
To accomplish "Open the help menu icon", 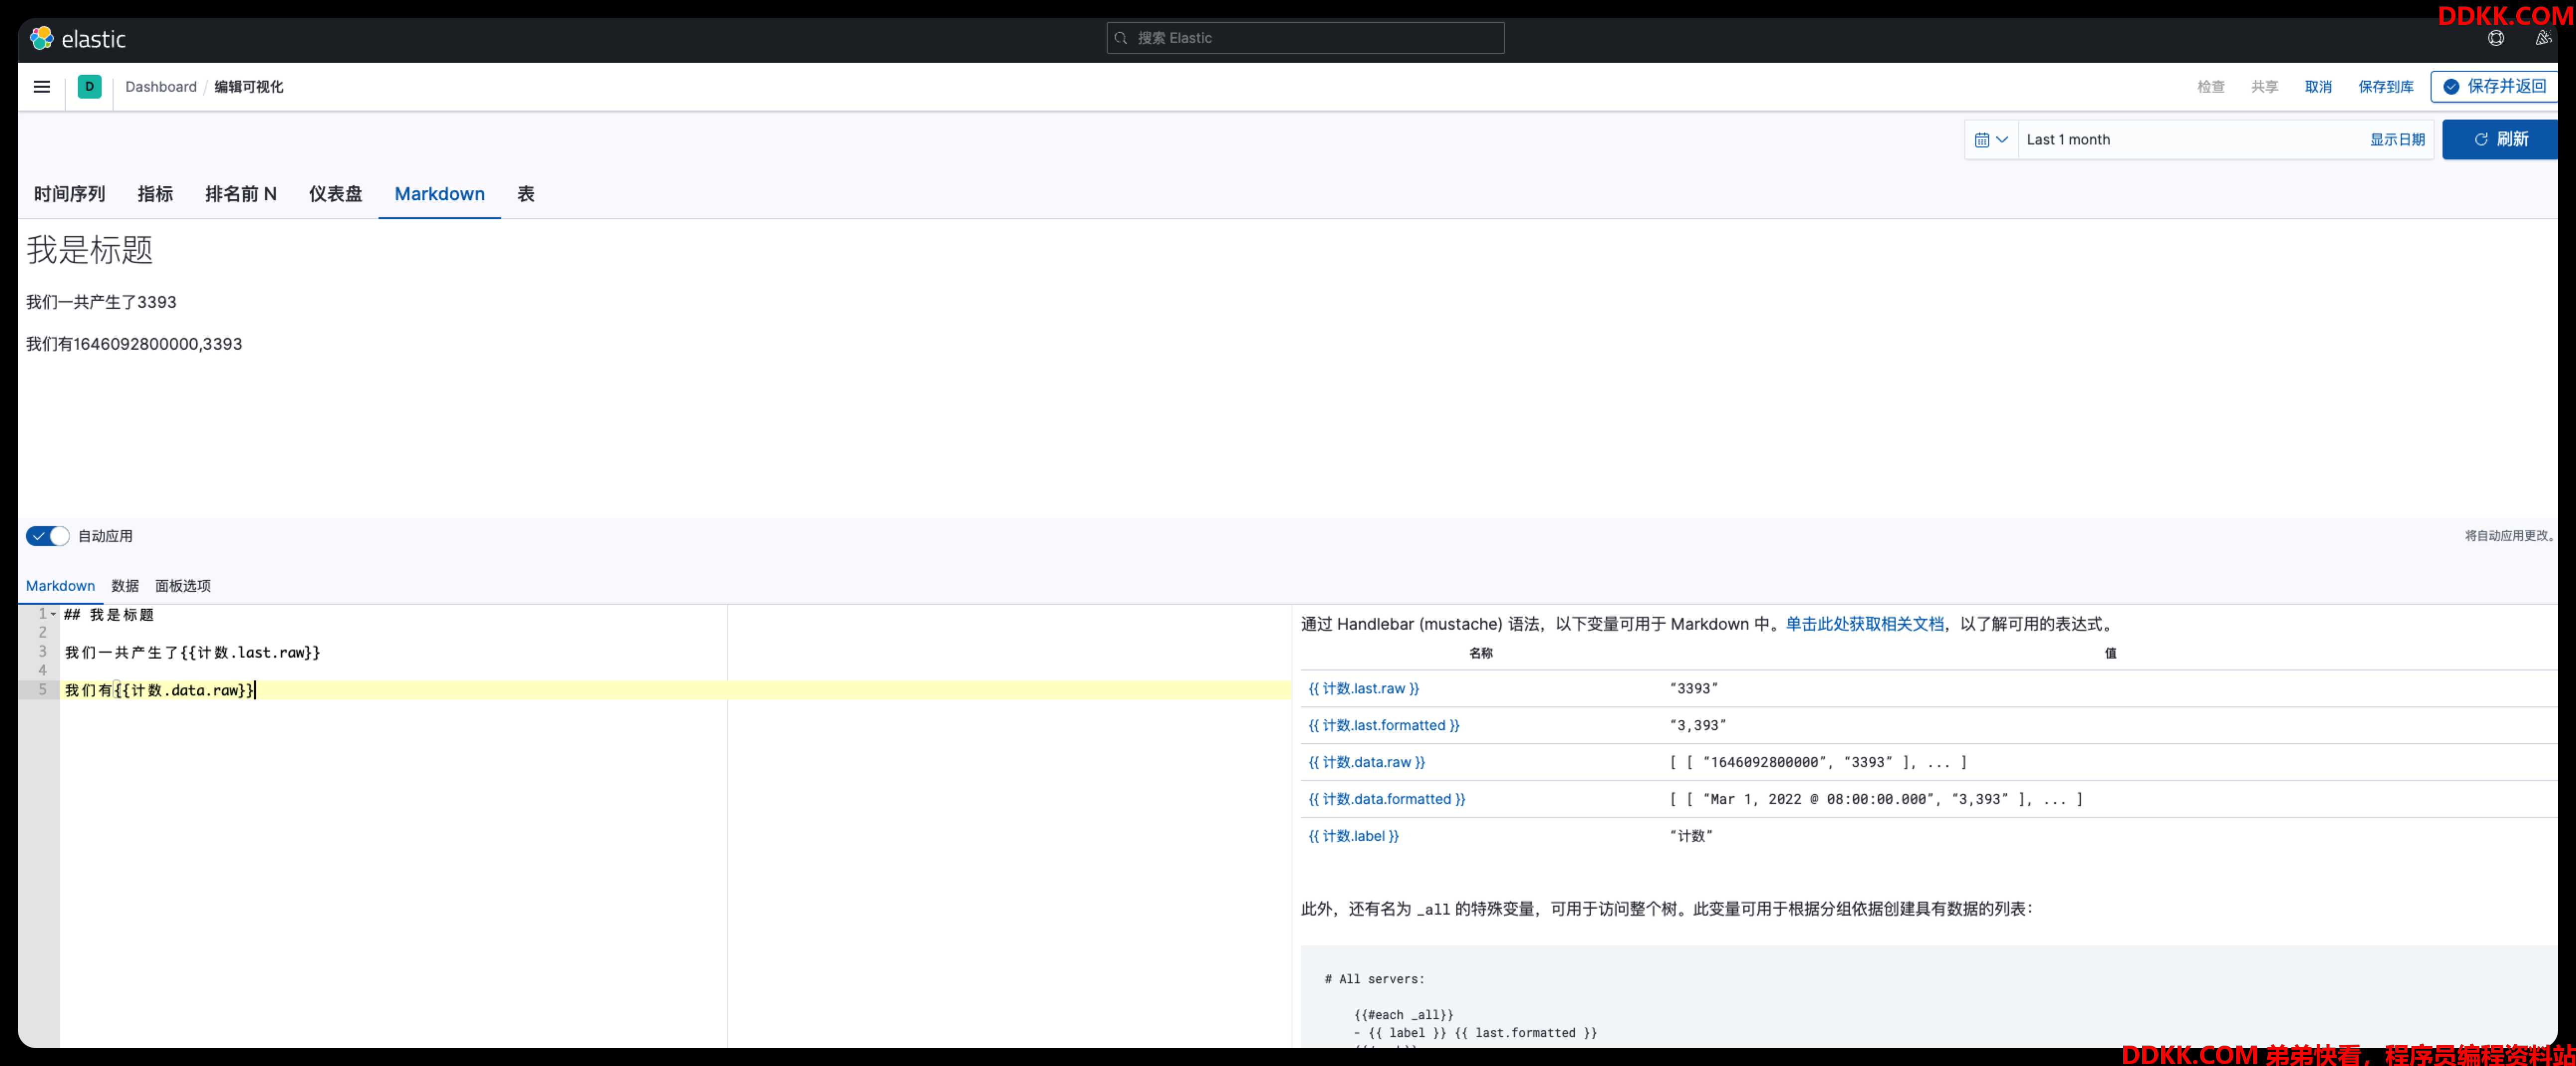I will 2496,38.
